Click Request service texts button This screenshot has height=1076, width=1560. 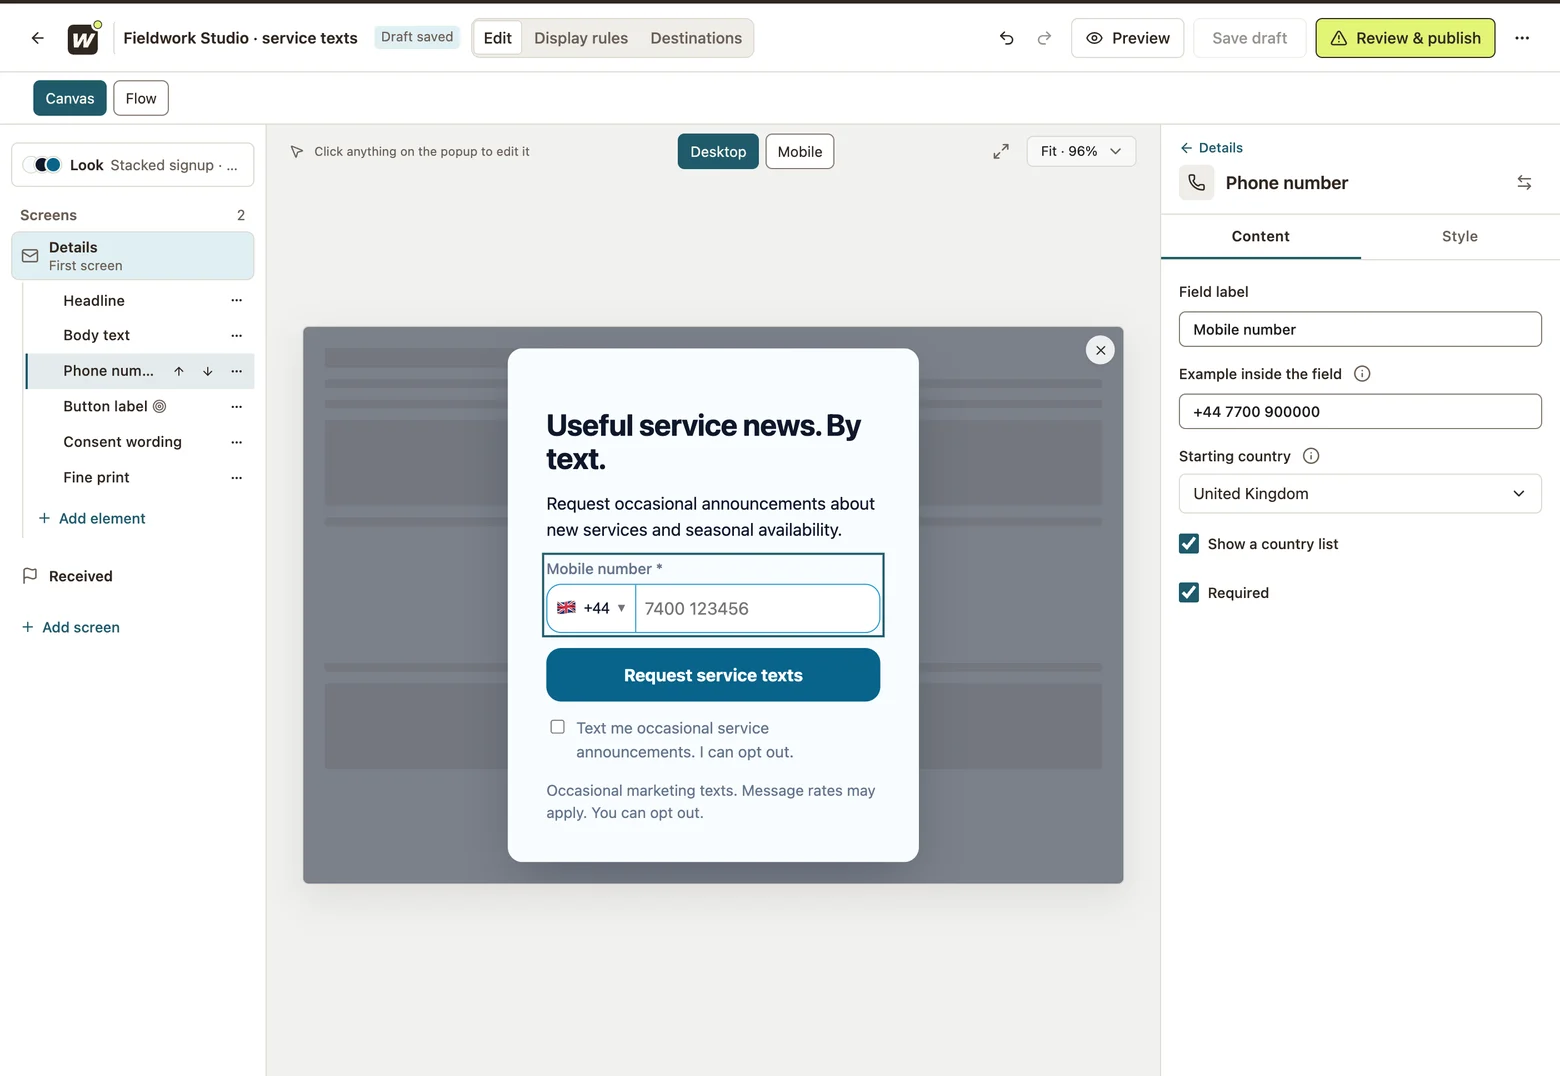(x=713, y=675)
